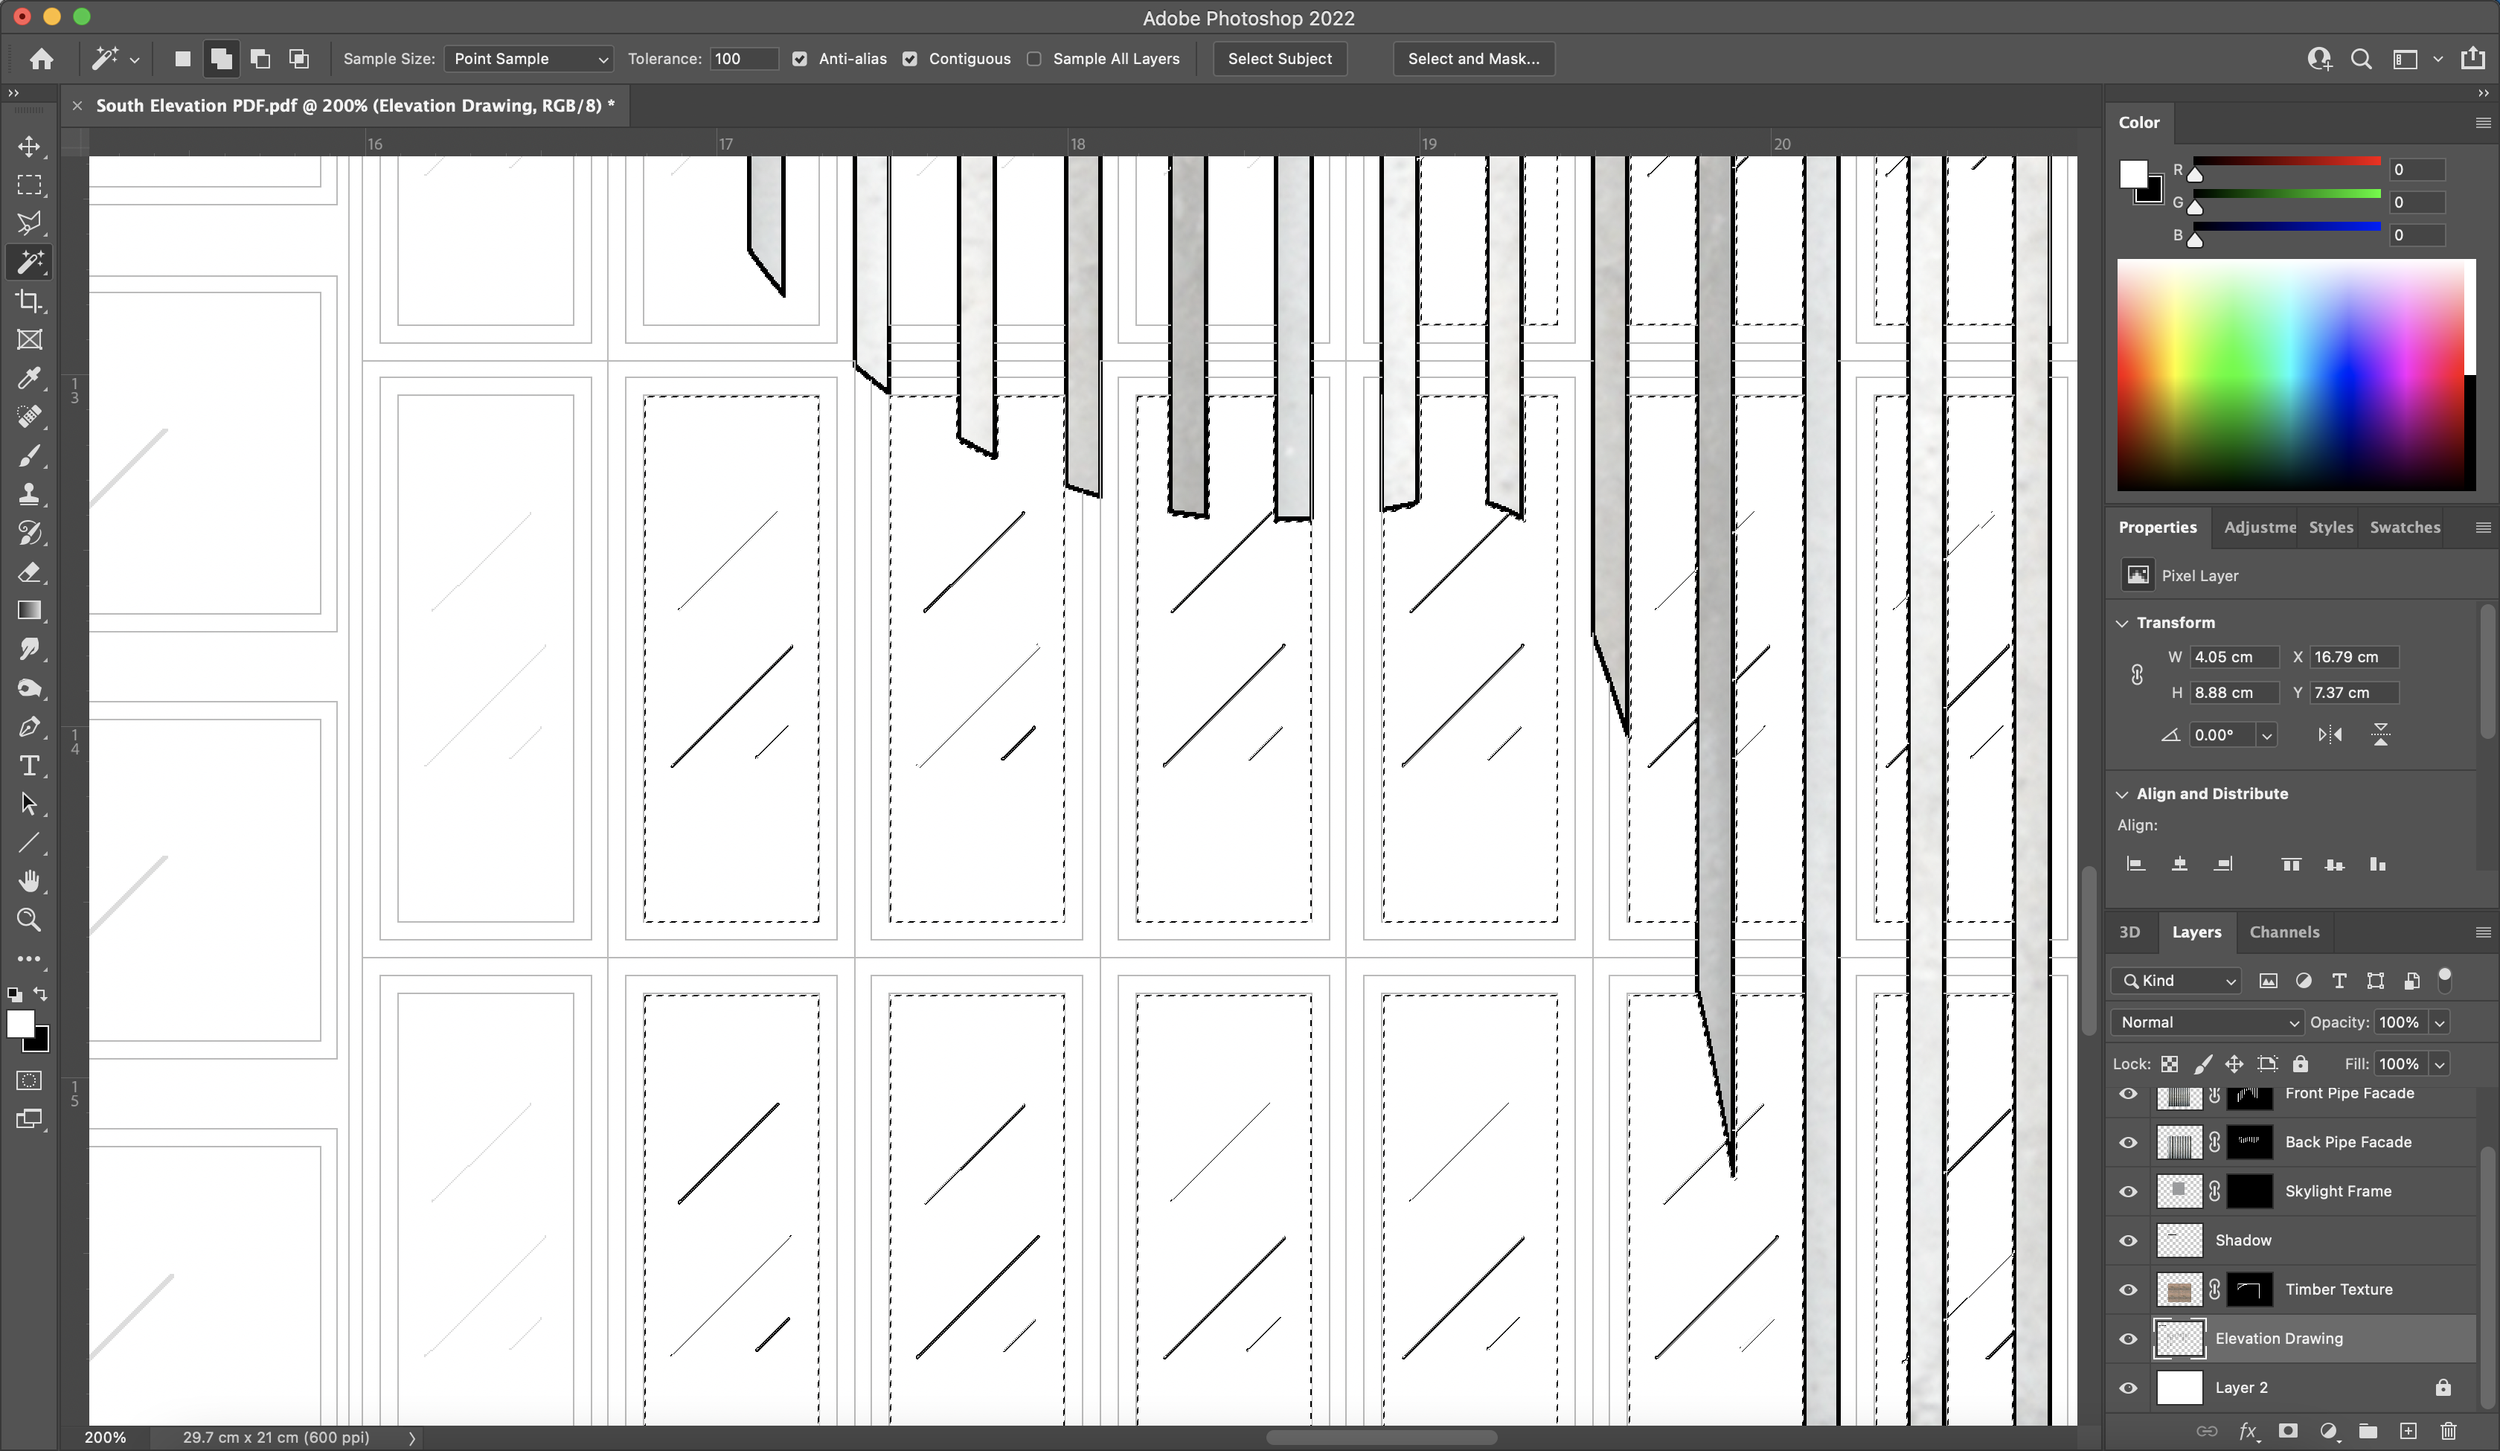Screen dimensions: 2500x1451
Task: Switch to the Adjustments tab
Action: point(2258,527)
